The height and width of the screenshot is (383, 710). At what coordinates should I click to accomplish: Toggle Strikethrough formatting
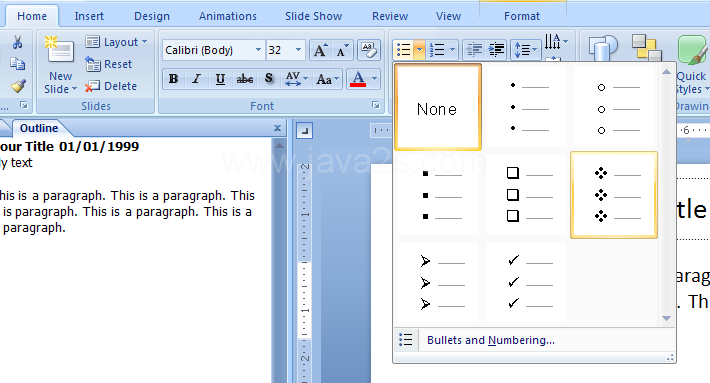coord(245,79)
